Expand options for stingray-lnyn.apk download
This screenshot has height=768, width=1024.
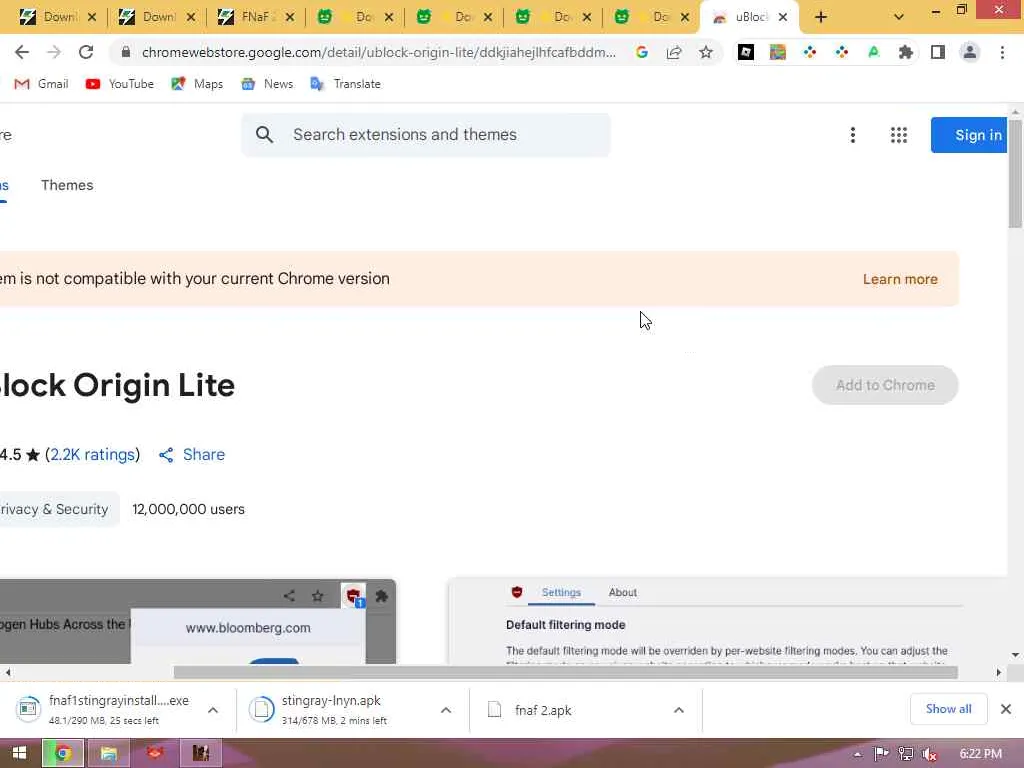coord(446,710)
